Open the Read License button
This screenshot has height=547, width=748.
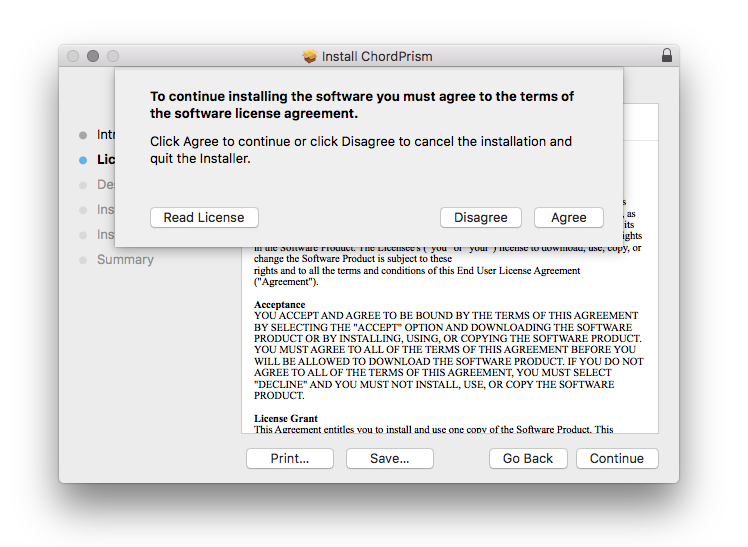204,217
